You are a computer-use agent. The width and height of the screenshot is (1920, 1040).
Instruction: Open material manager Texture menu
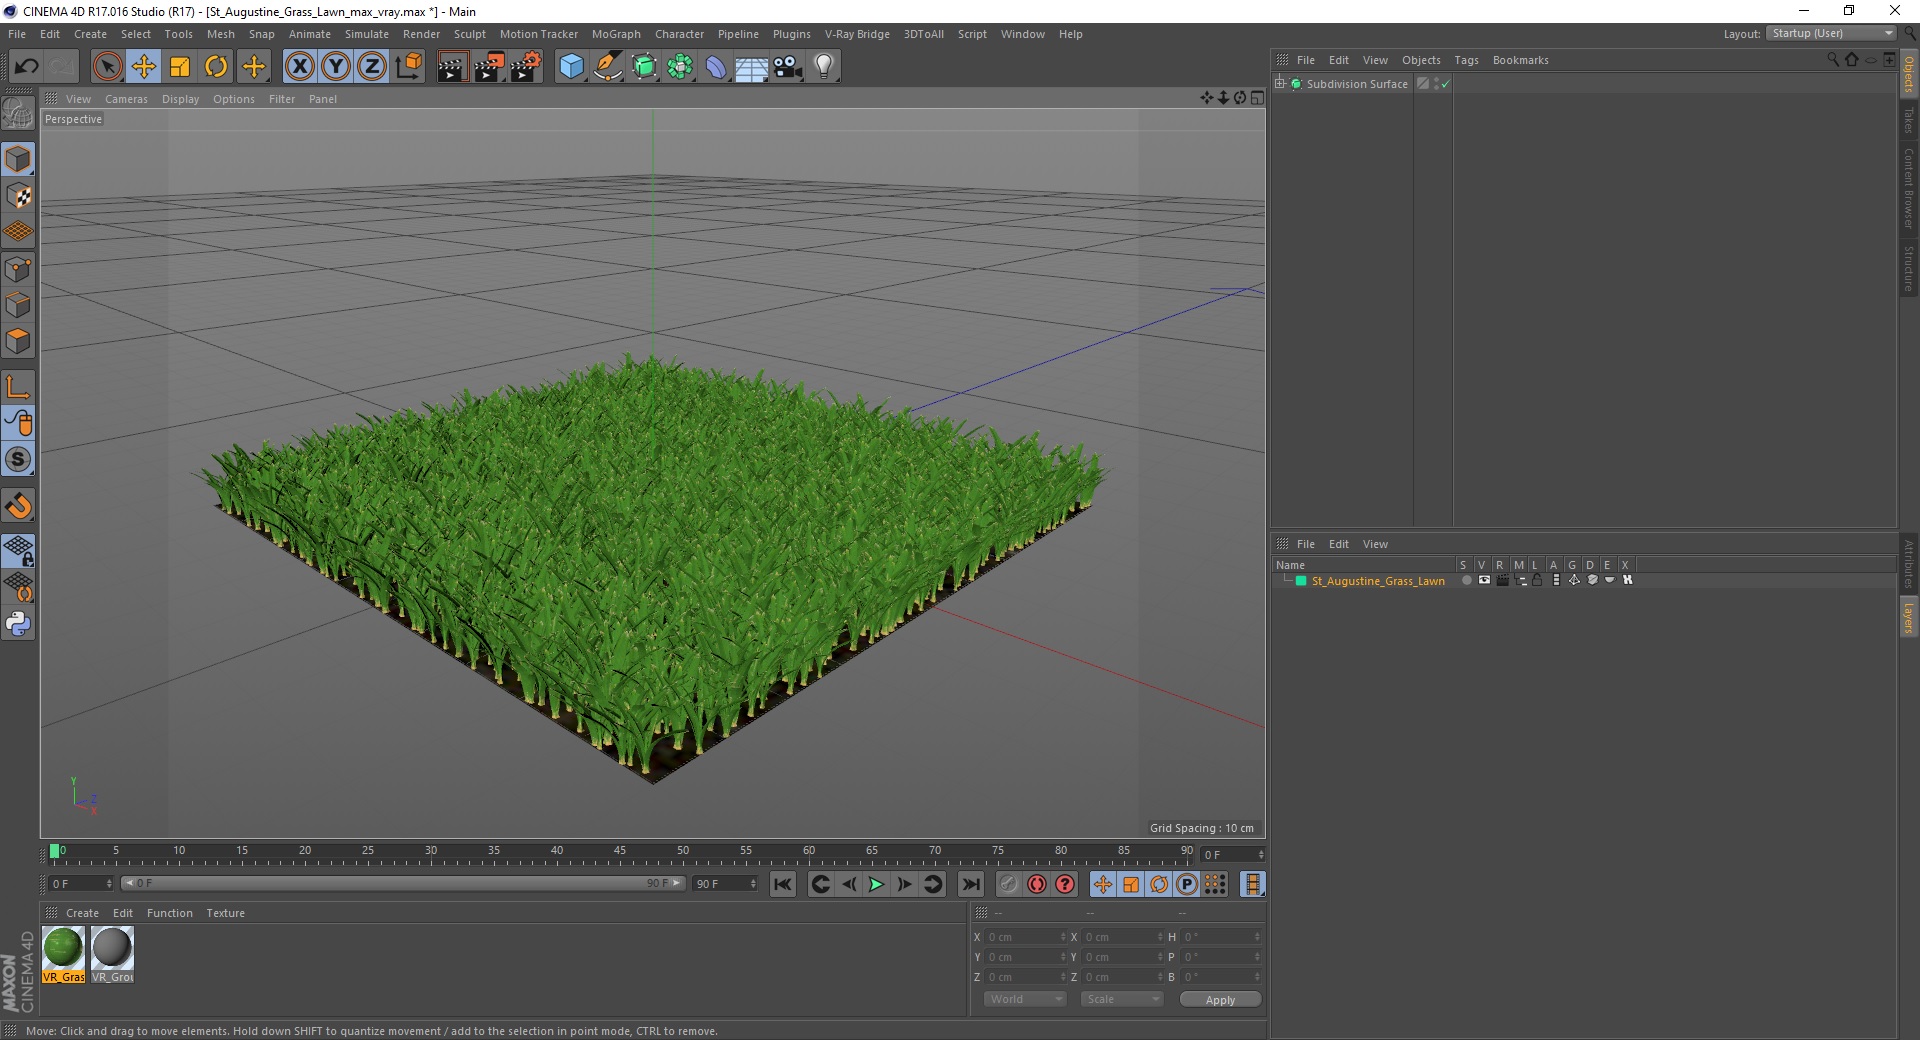pyautogui.click(x=225, y=913)
